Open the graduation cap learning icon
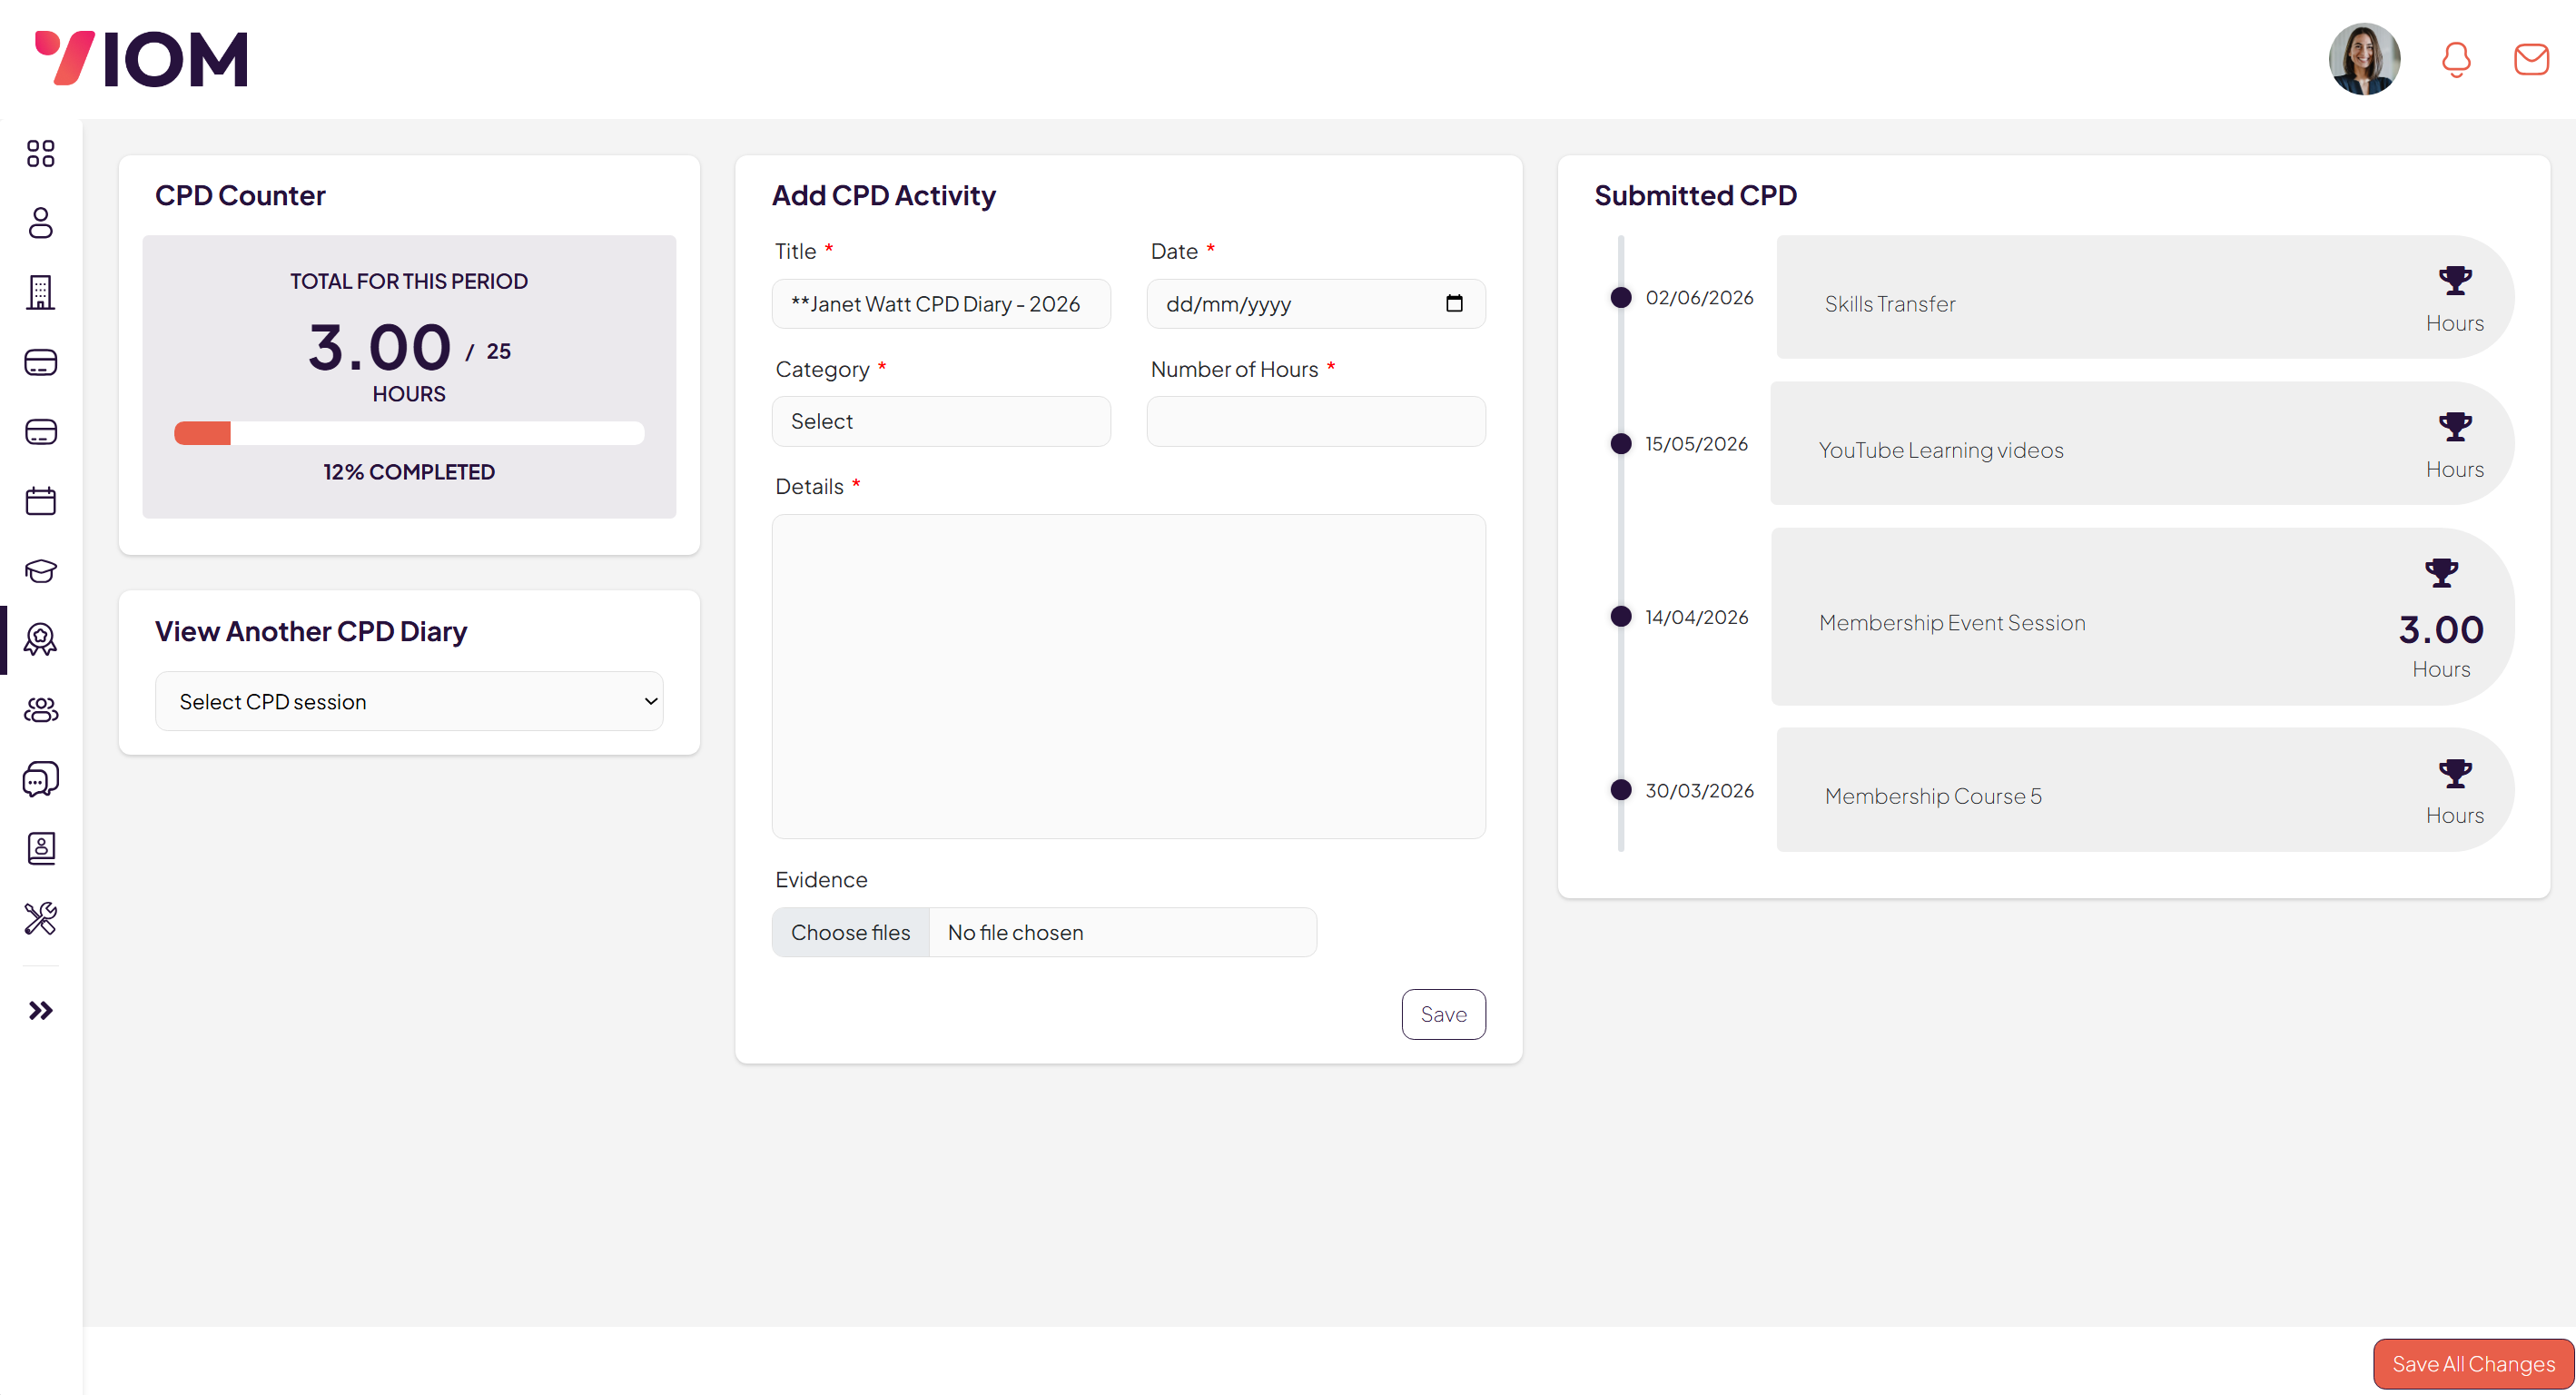Screen dimensions: 2576x1395 point(41,571)
